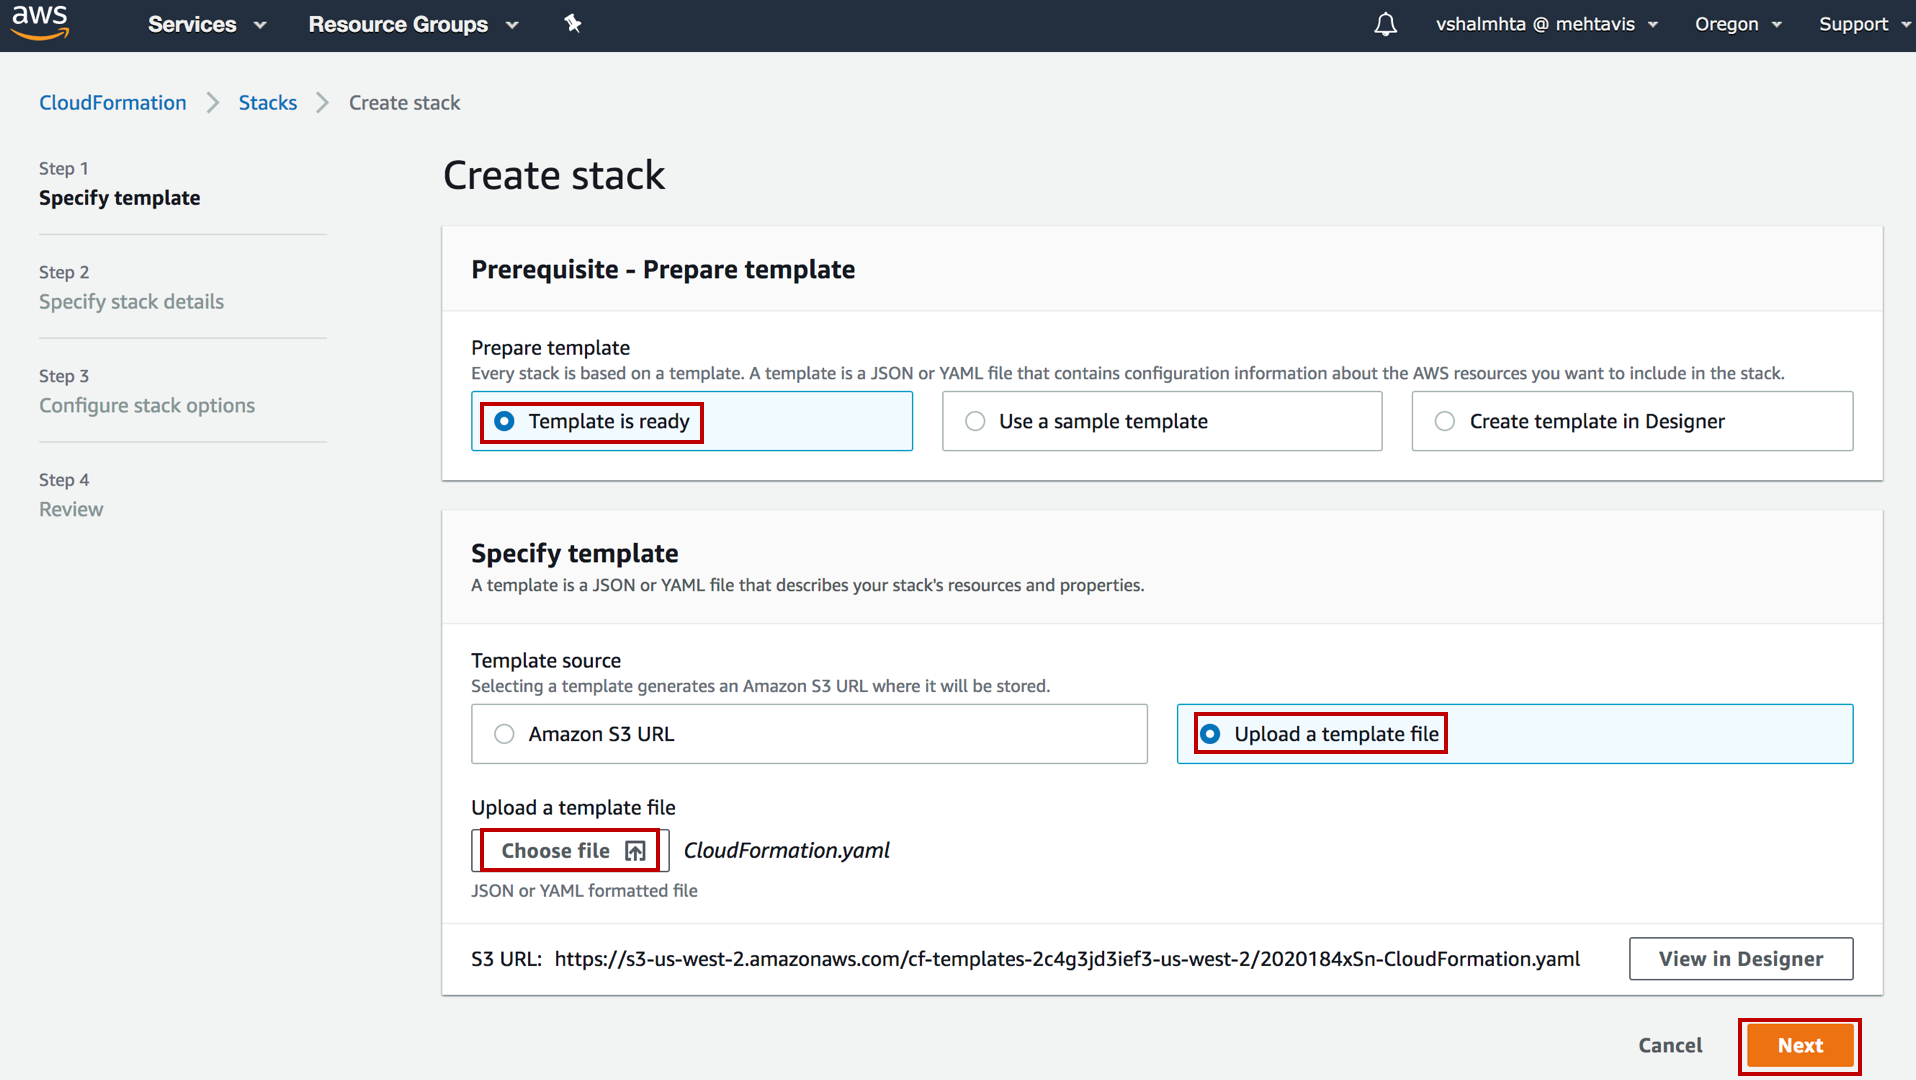Click the Specify template section heading
This screenshot has width=1916, height=1080.
pyautogui.click(x=575, y=554)
